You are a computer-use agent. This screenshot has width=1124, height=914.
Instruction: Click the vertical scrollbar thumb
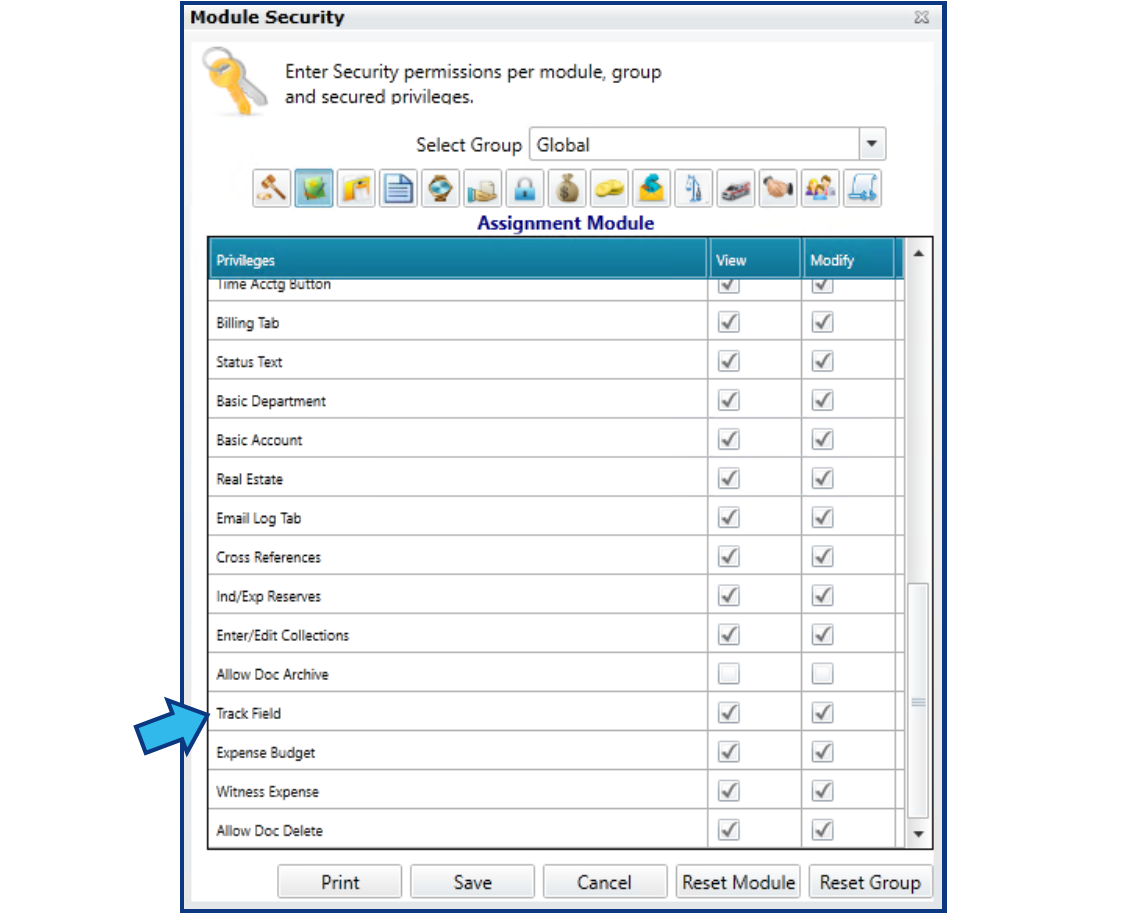click(918, 701)
